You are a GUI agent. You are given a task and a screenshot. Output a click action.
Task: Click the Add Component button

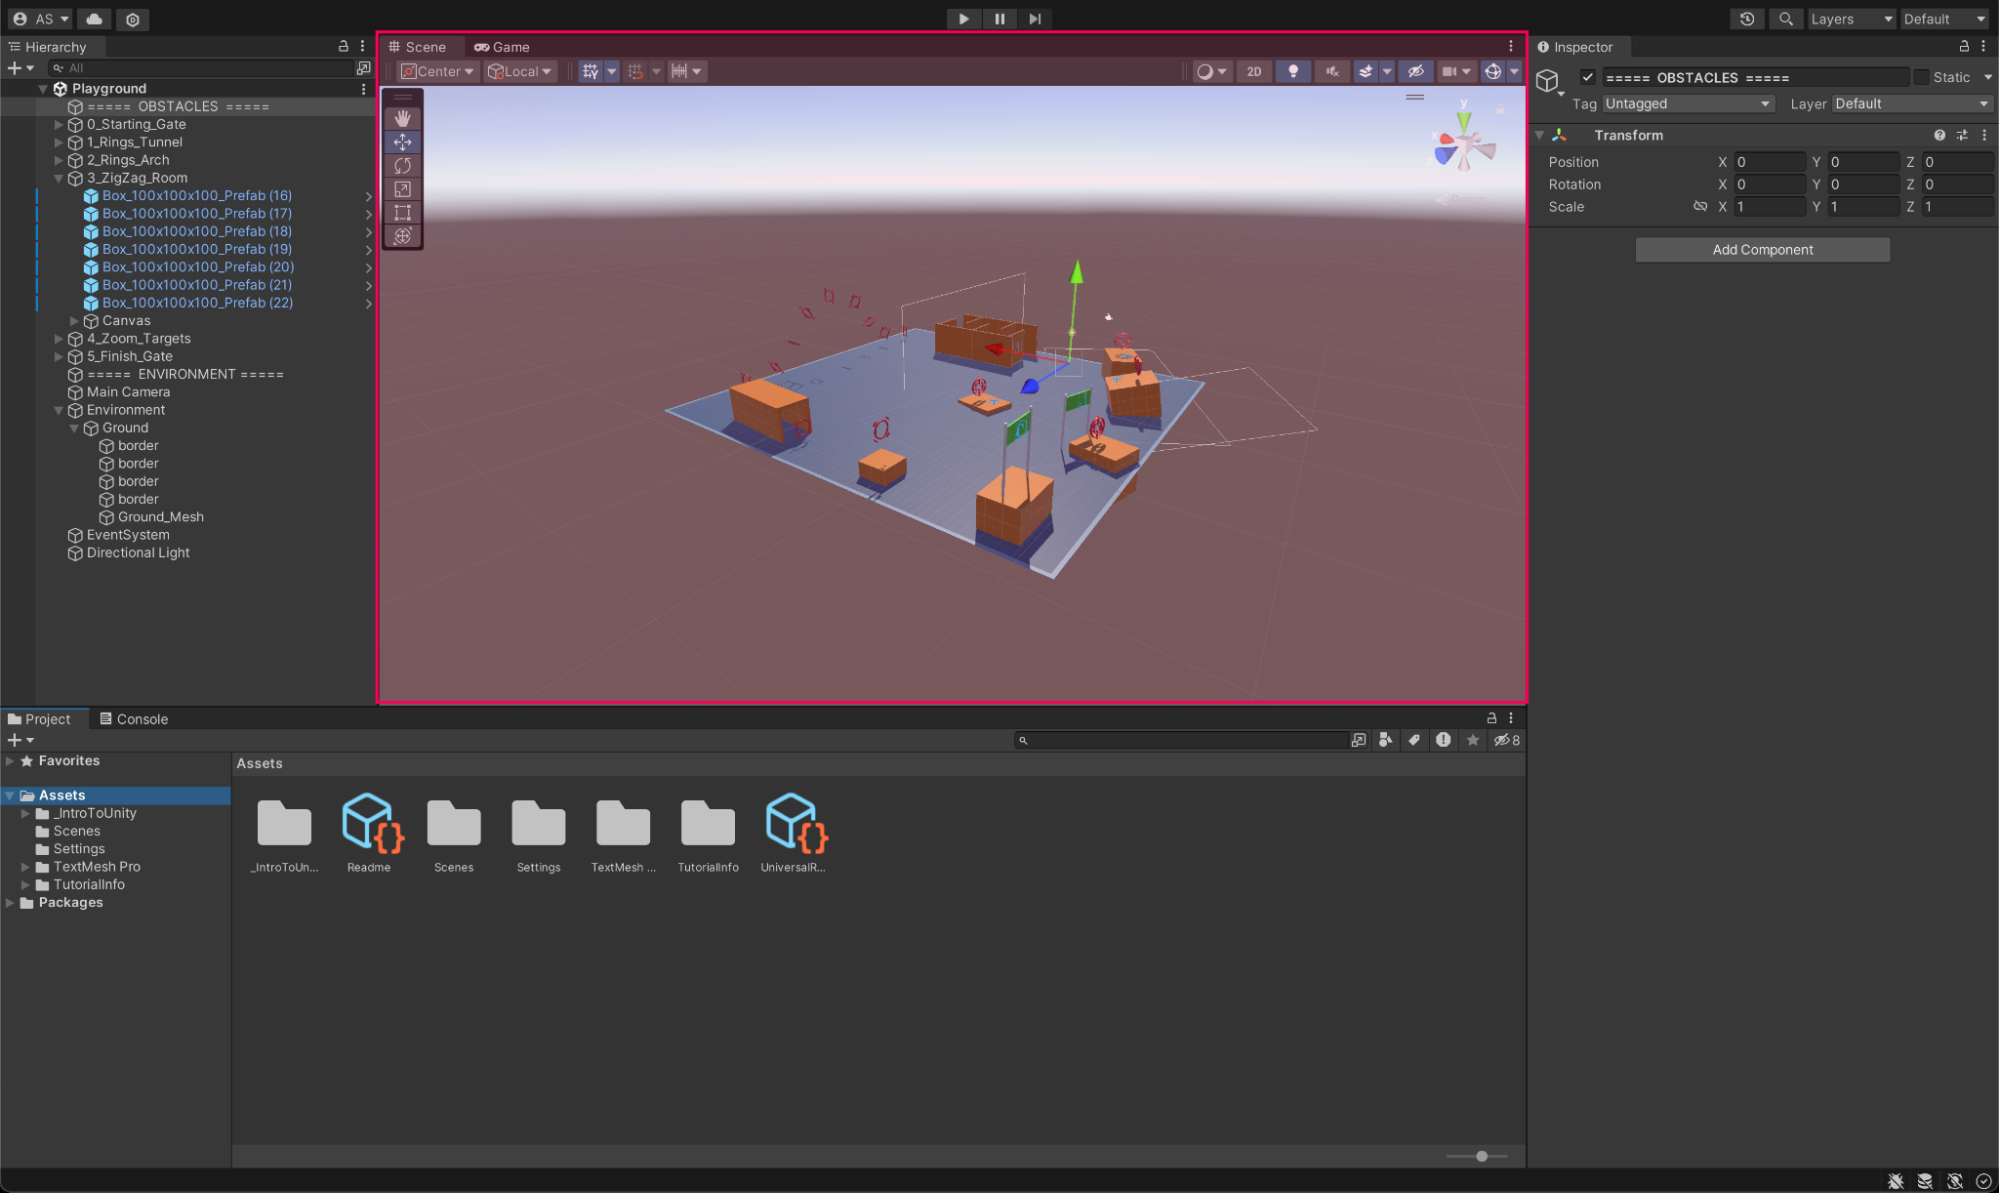tap(1762, 250)
